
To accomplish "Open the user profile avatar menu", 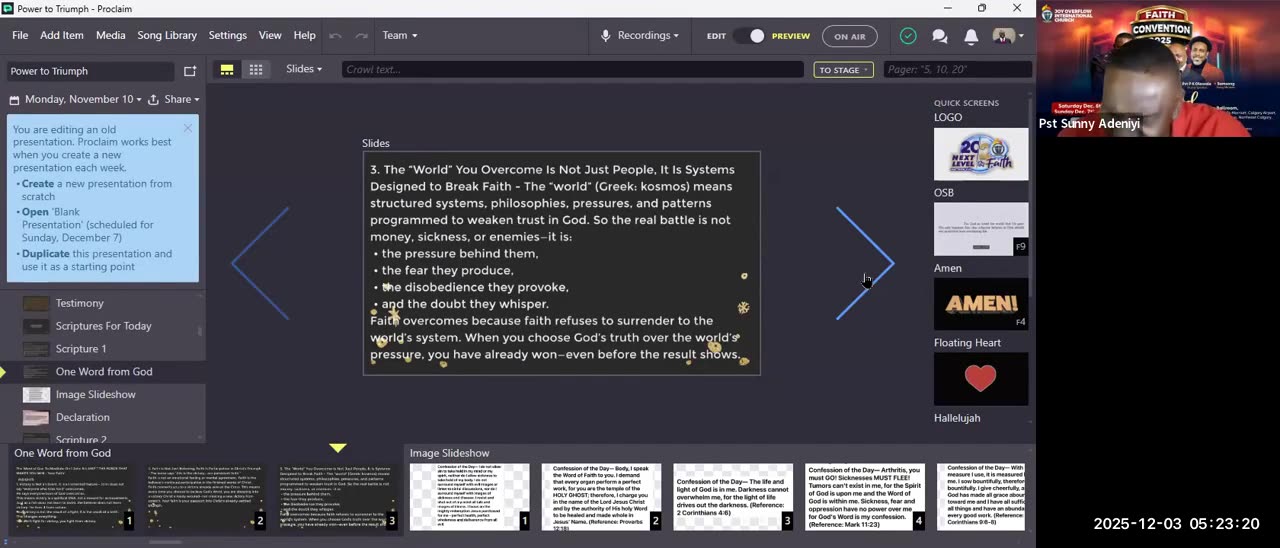I will coord(1007,36).
